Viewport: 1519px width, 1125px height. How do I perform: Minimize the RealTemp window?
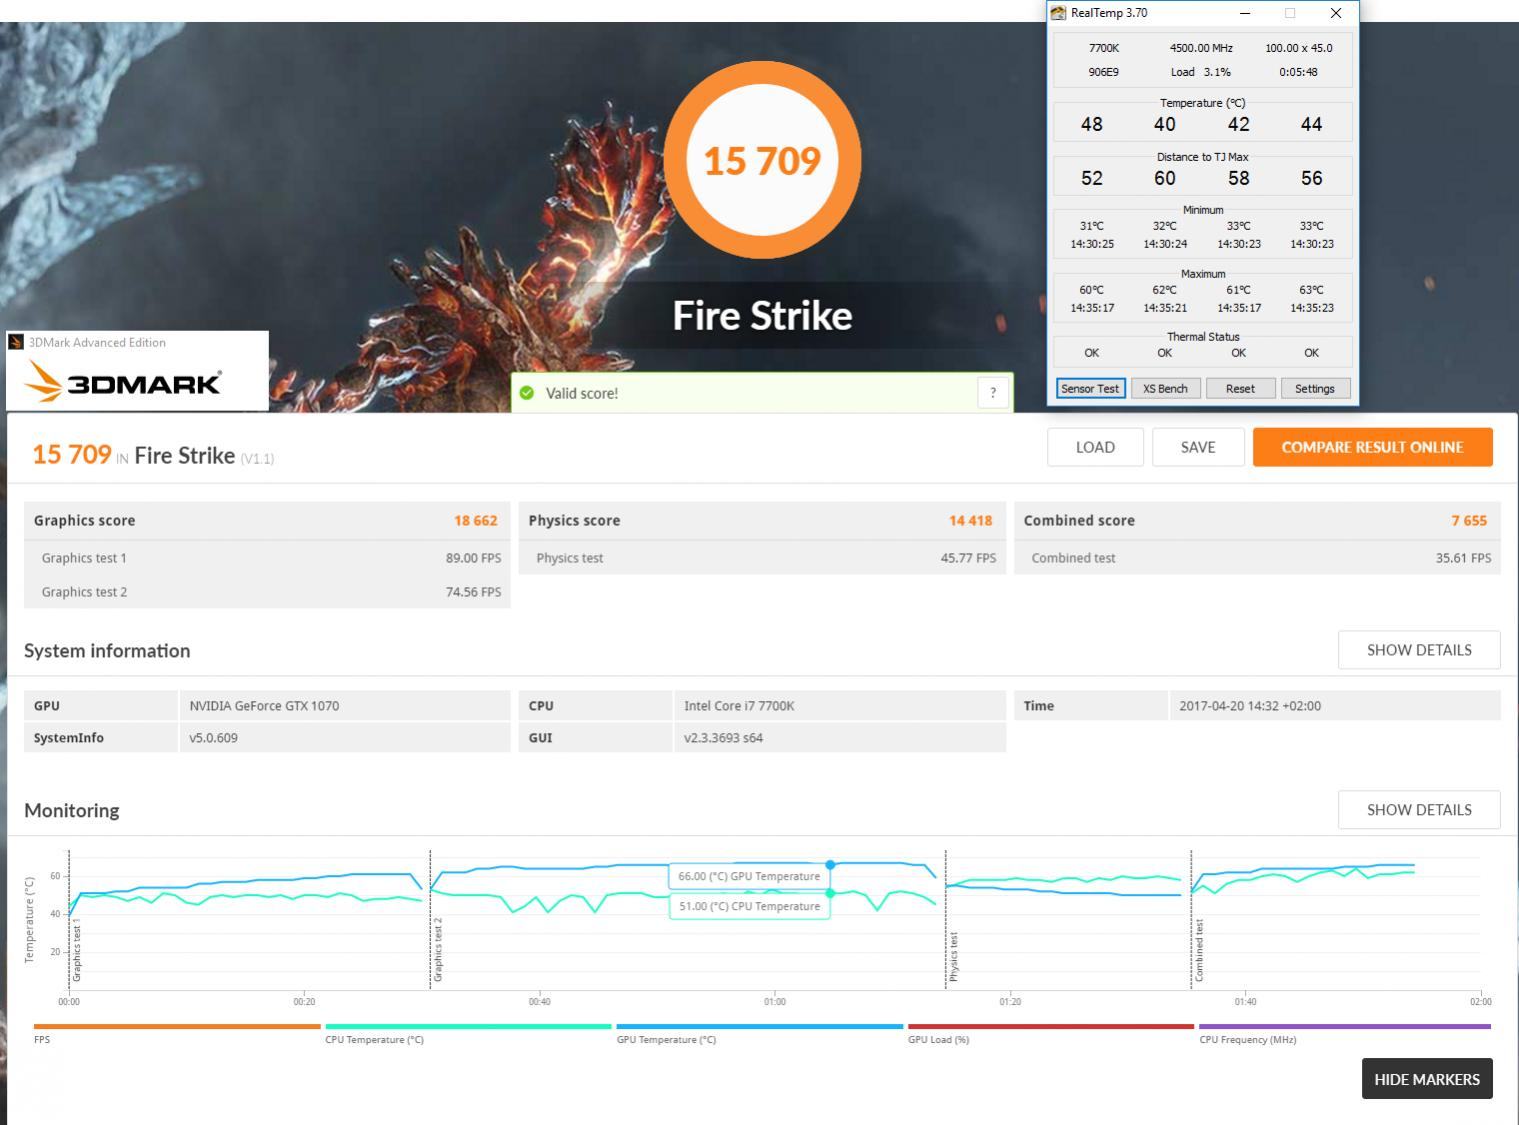click(x=1245, y=13)
